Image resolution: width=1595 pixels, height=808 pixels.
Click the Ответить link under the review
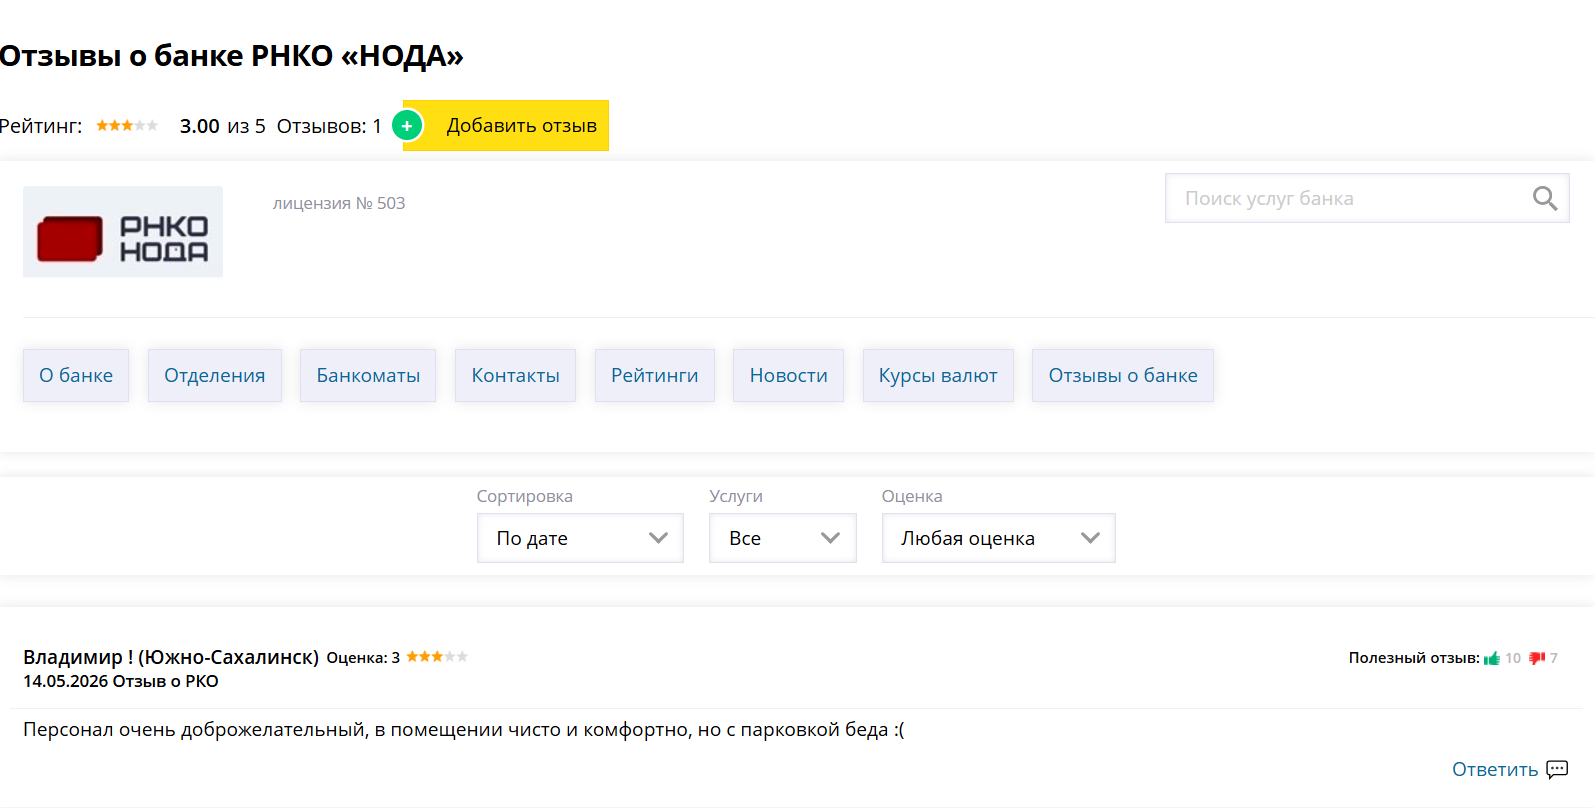click(x=1495, y=769)
